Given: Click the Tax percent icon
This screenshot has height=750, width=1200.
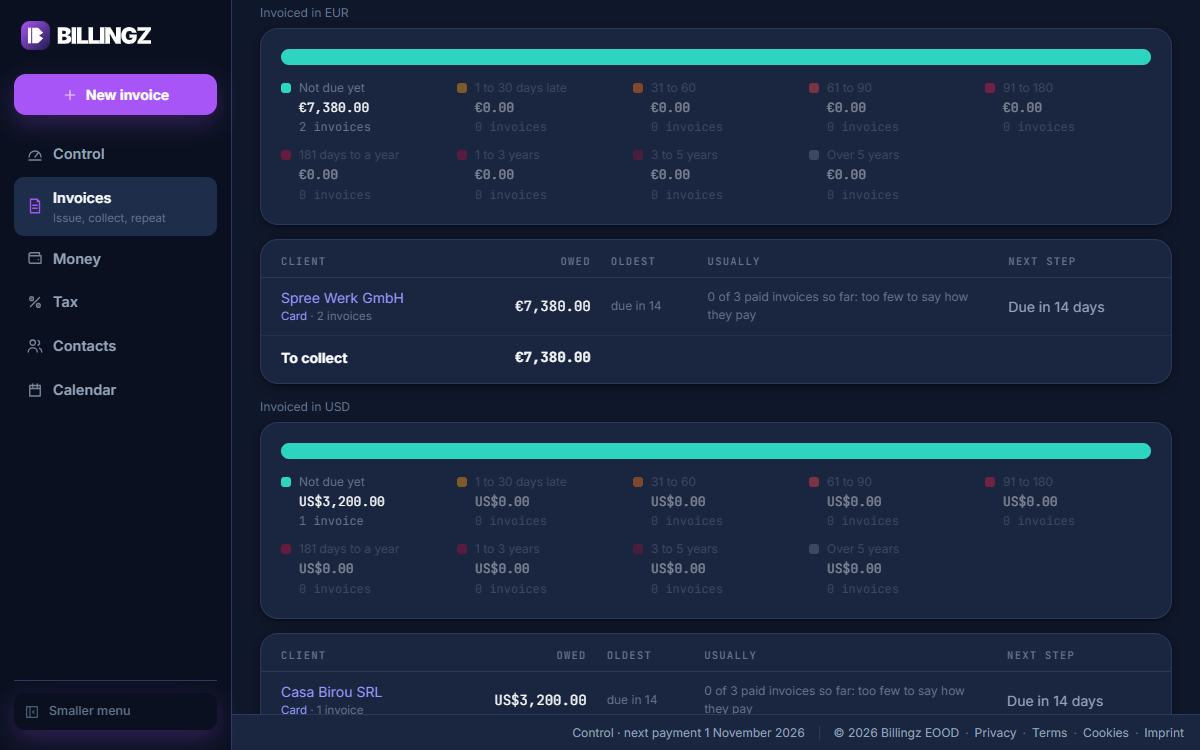Looking at the screenshot, I should point(35,302).
